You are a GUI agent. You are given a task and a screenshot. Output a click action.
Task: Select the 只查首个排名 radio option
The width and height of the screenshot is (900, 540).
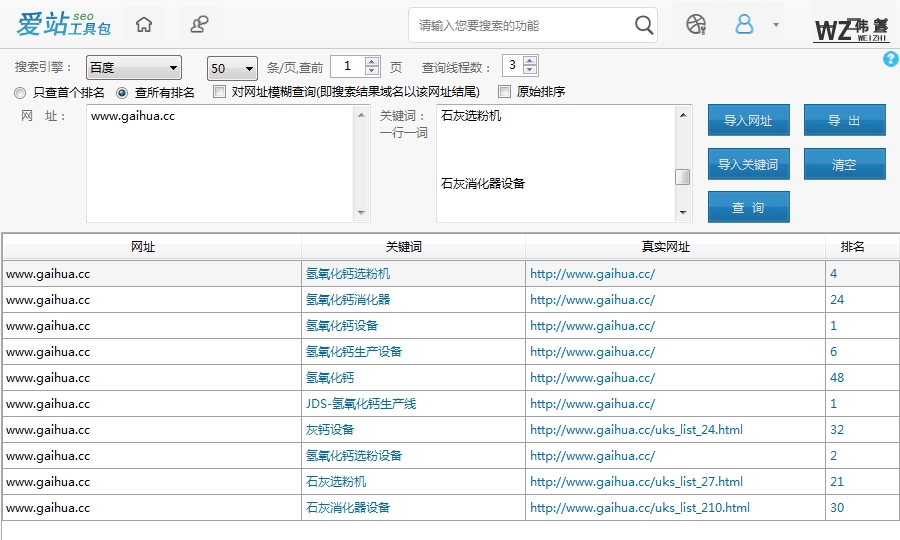point(20,92)
